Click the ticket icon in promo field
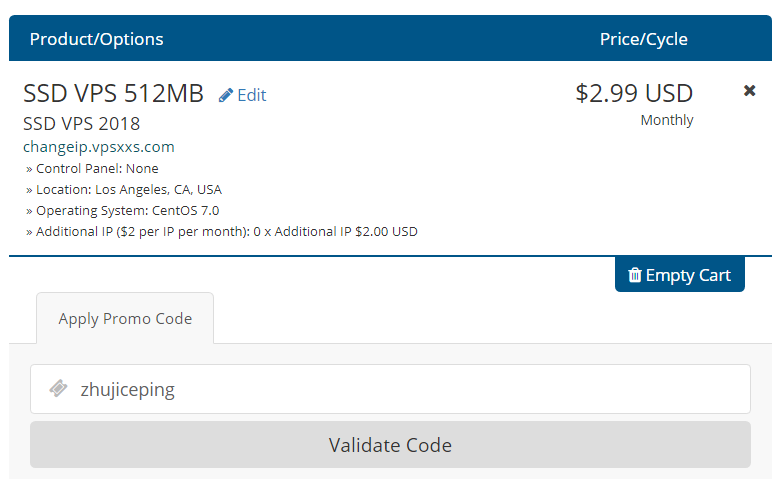Viewport: 772px width, 479px height. 58,388
